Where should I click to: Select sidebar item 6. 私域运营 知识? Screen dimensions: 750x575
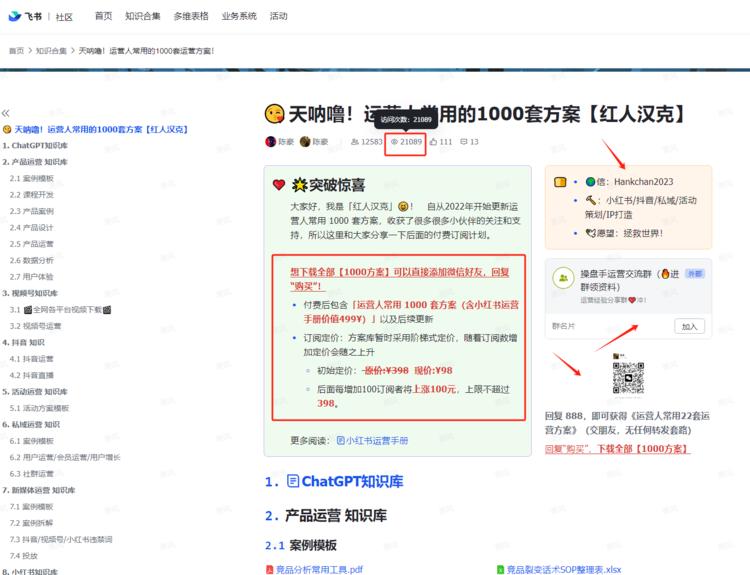click(x=31, y=425)
